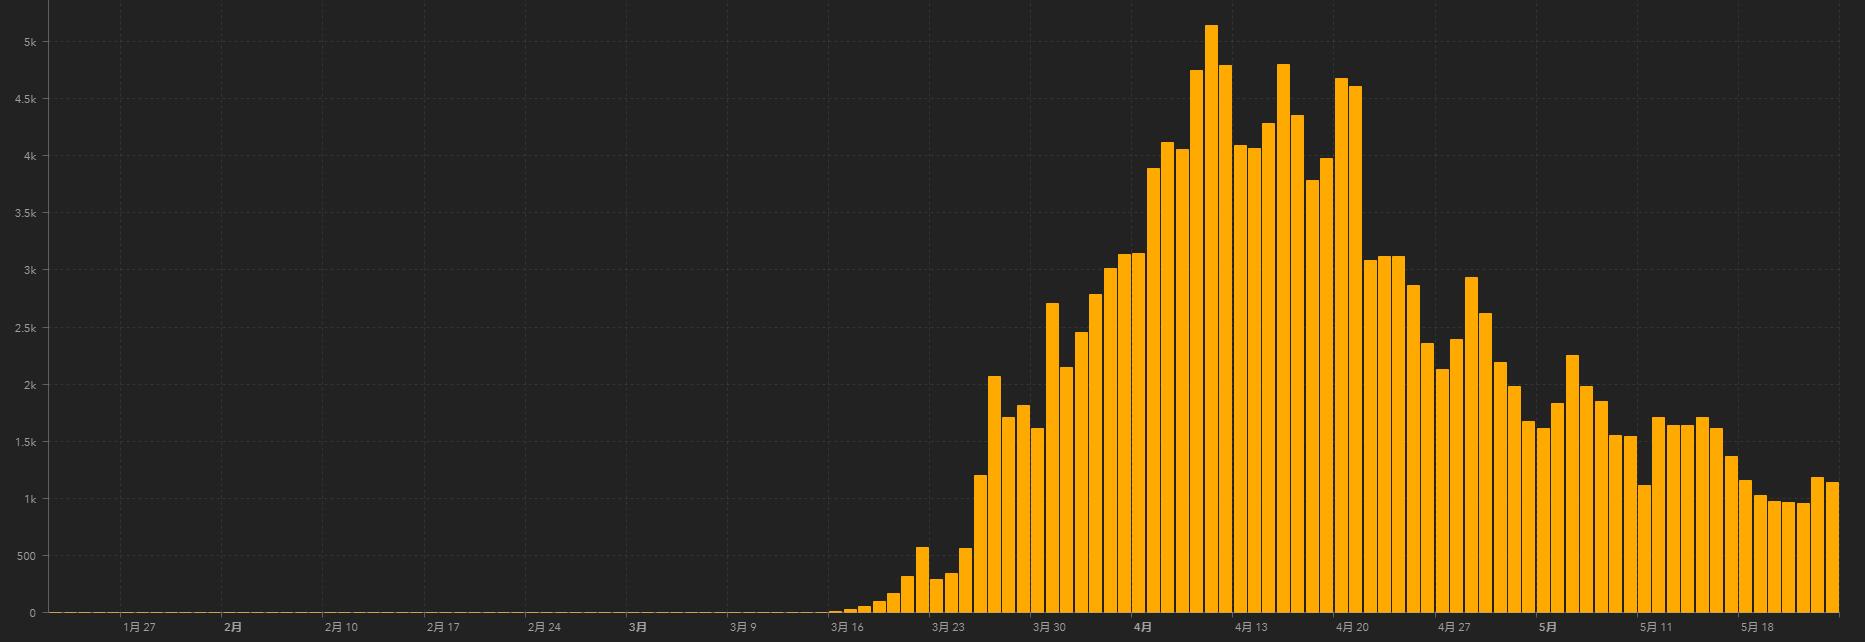1865x642 pixels.
Task: Select the '3月 9' date label
Action: [x=743, y=627]
